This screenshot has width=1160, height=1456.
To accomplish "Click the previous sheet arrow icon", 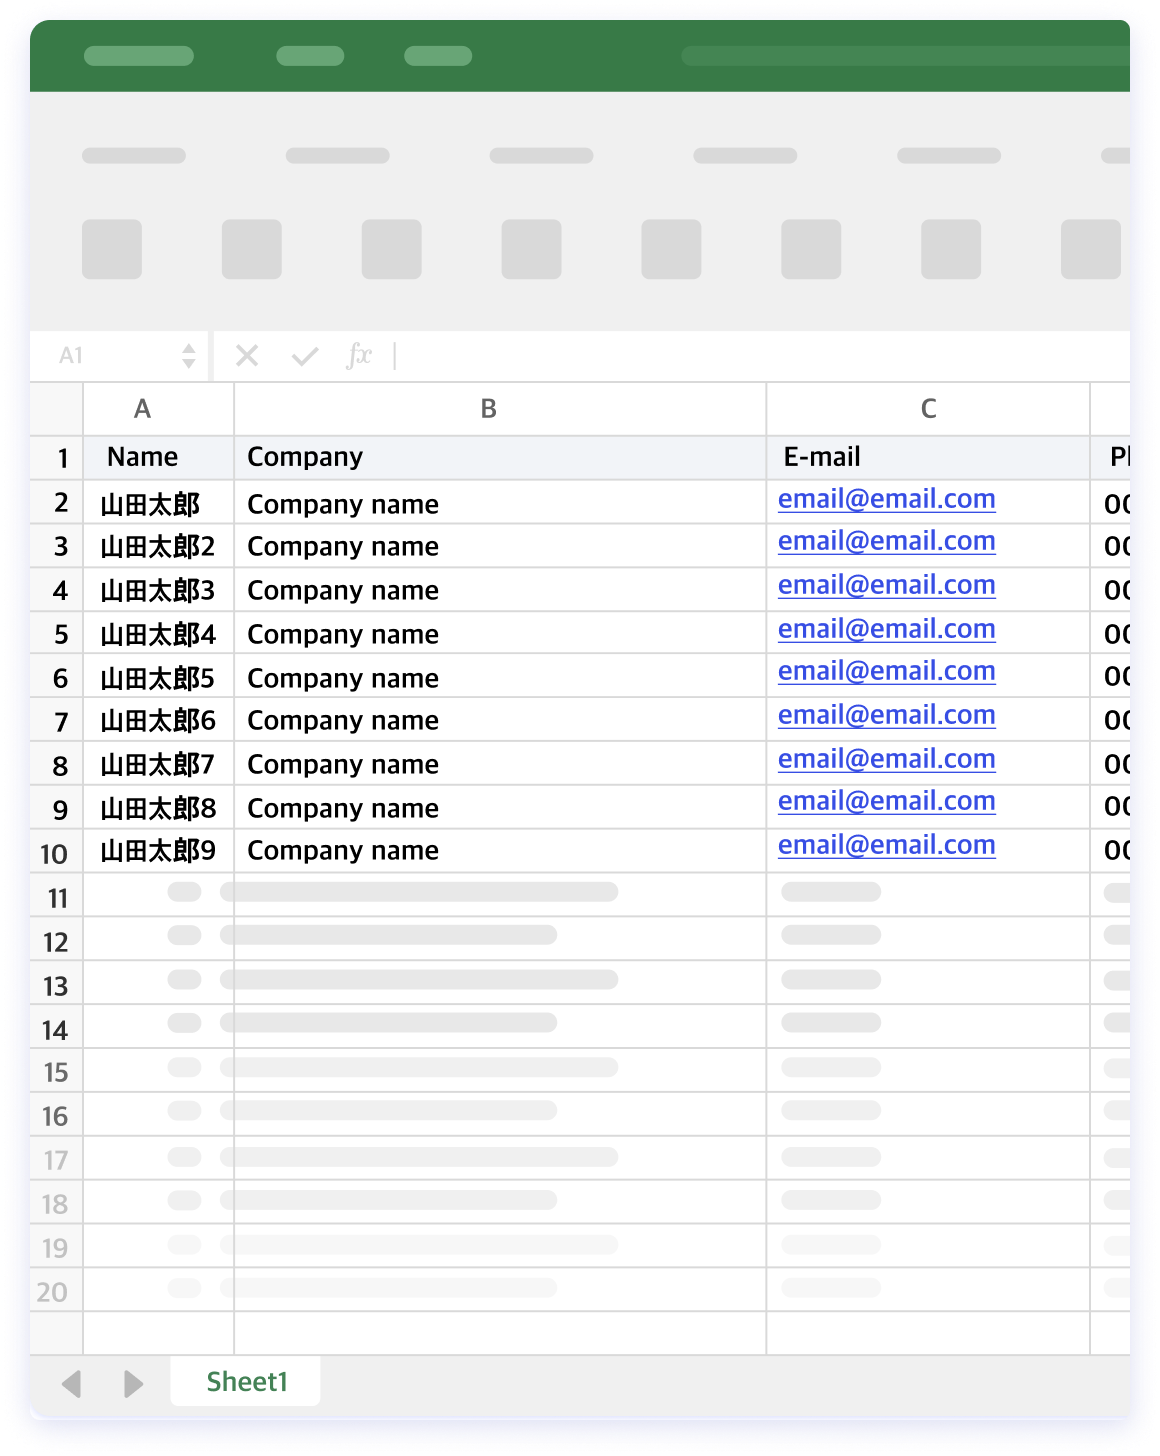I will pyautogui.click(x=71, y=1384).
